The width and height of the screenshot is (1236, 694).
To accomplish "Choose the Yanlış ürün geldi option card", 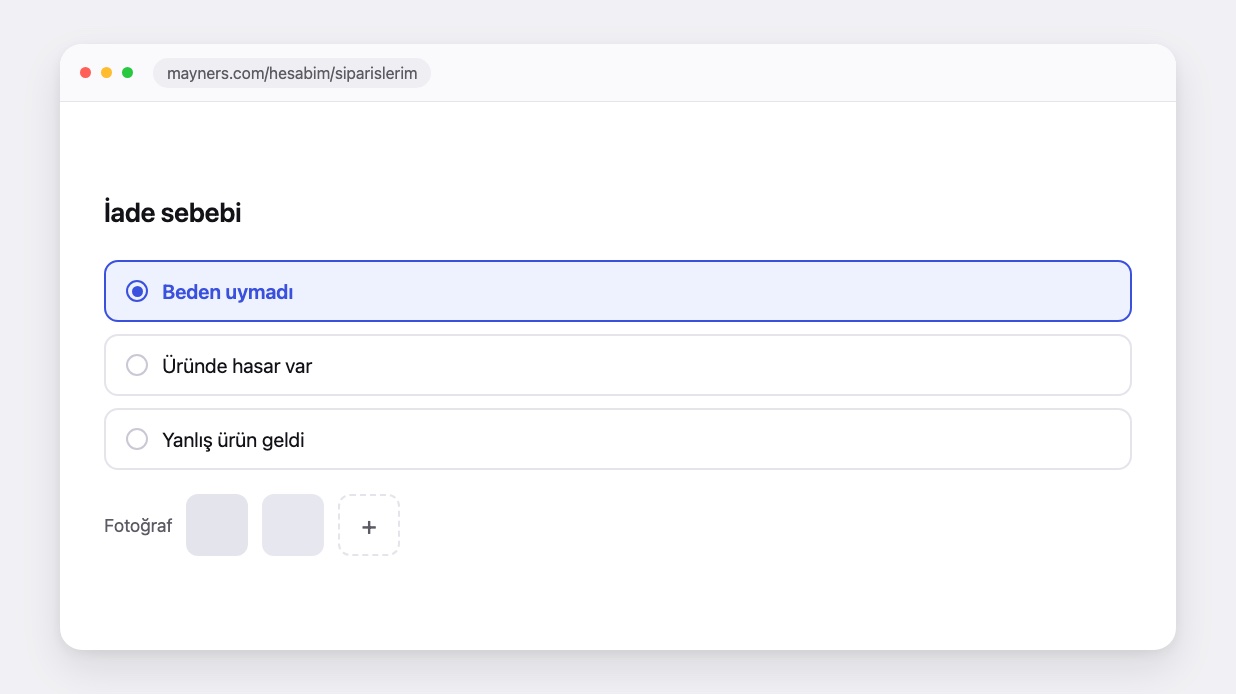I will coord(618,439).
